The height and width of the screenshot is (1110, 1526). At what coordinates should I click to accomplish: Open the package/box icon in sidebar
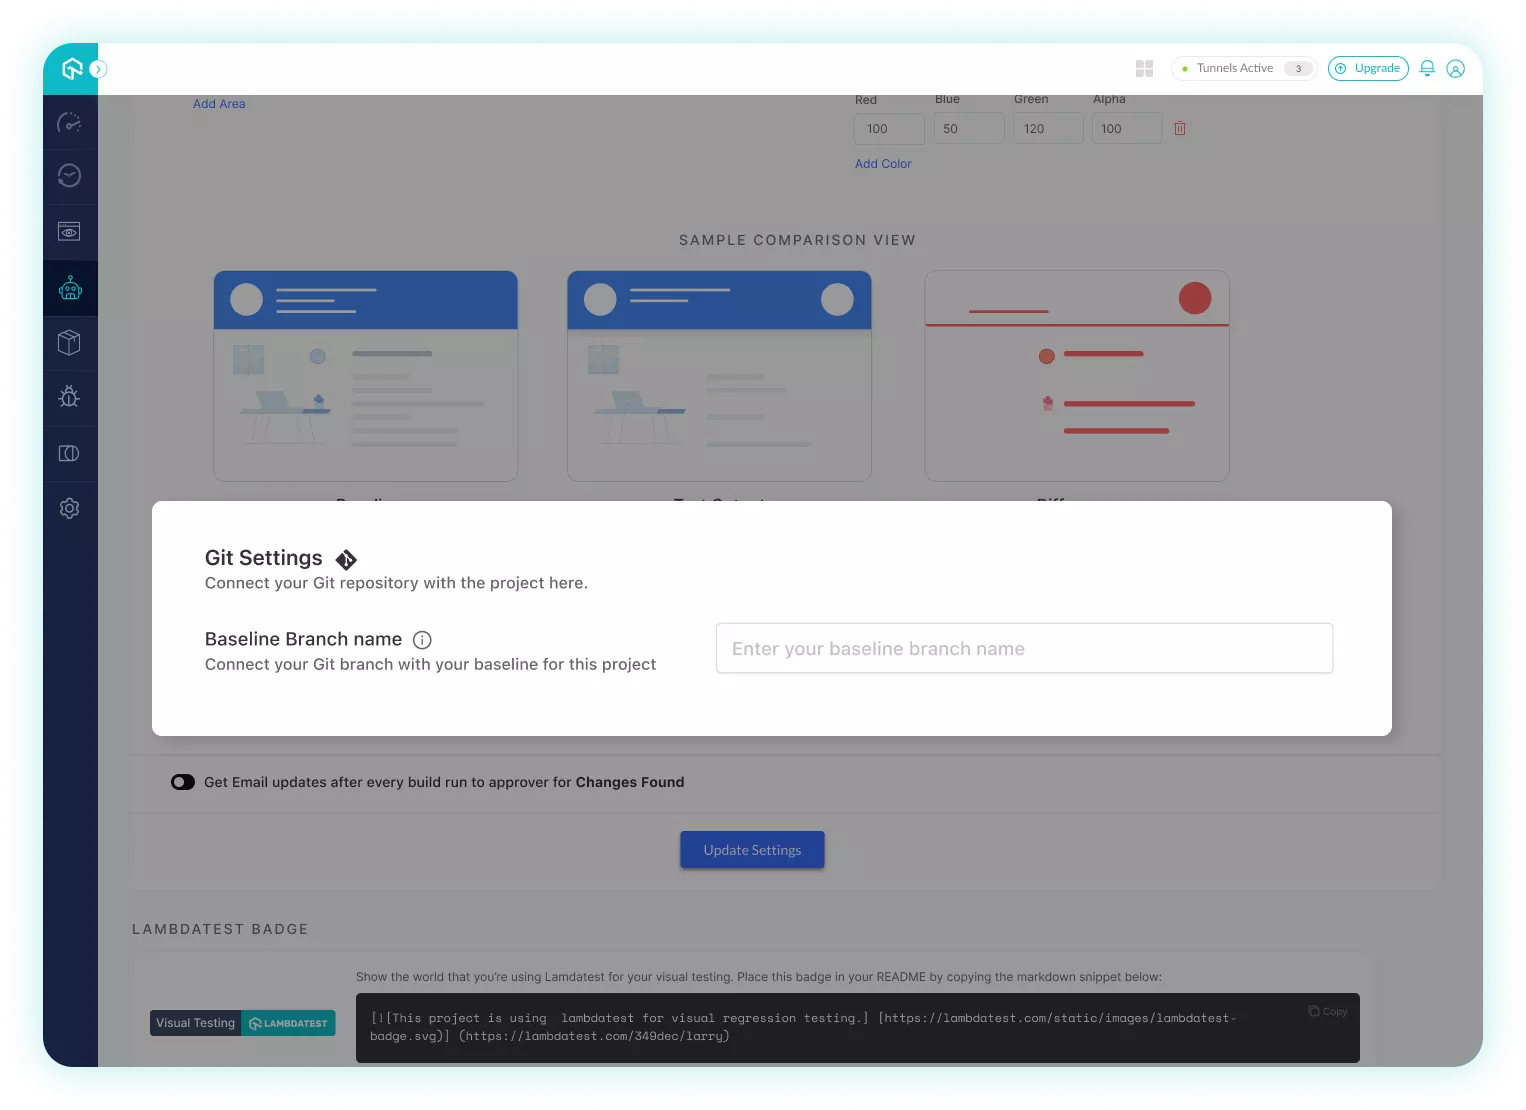69,343
